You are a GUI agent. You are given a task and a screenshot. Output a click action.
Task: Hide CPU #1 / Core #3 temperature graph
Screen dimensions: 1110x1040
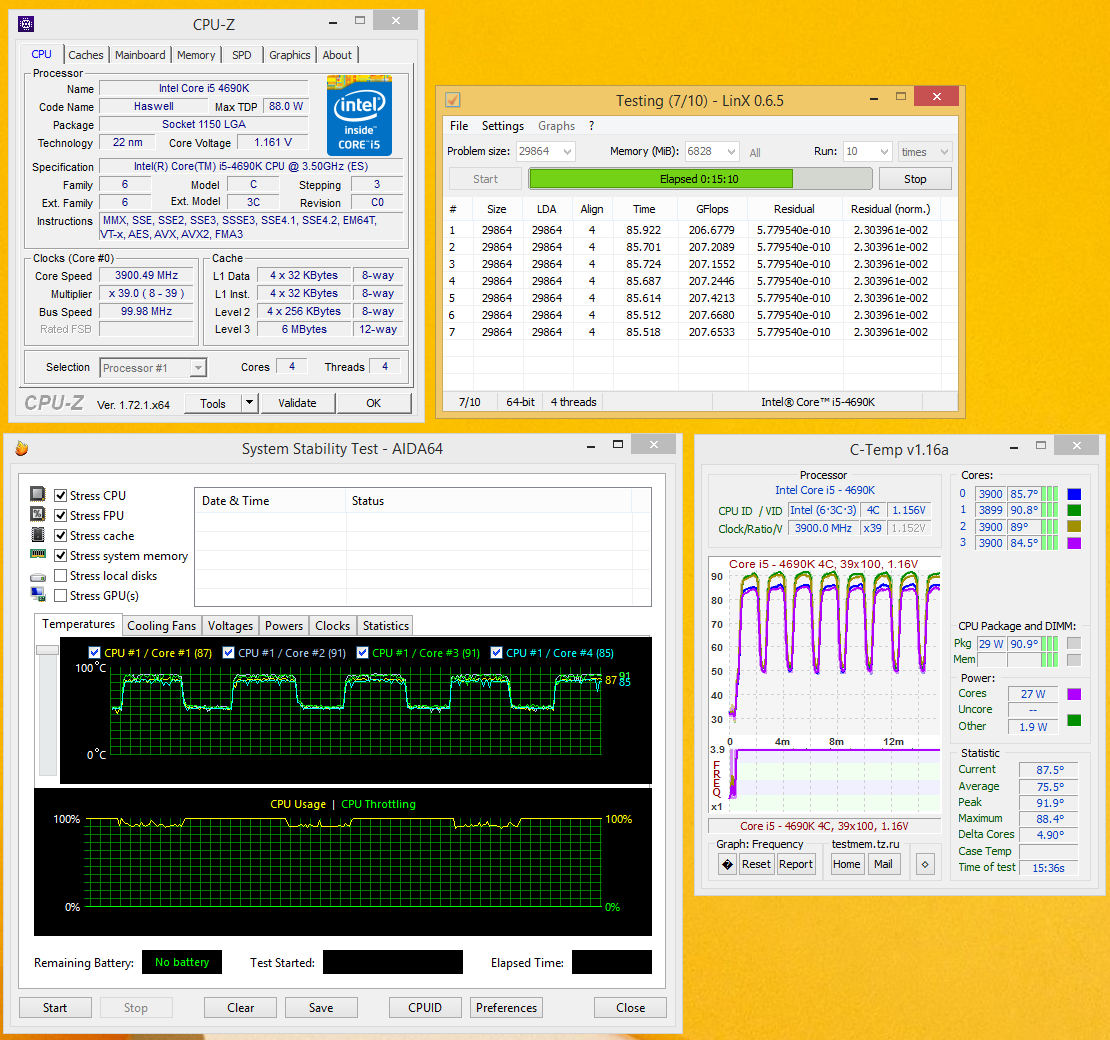363,653
